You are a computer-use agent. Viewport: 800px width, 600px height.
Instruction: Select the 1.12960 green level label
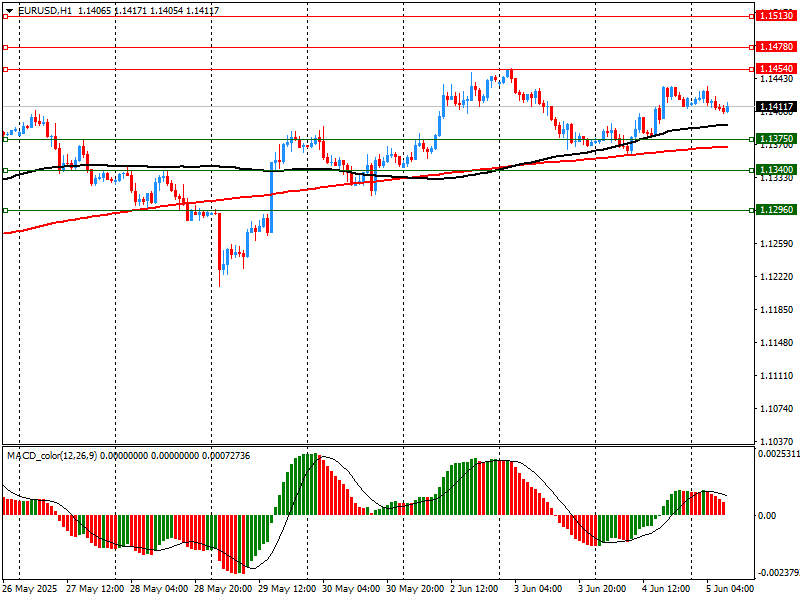click(x=776, y=210)
